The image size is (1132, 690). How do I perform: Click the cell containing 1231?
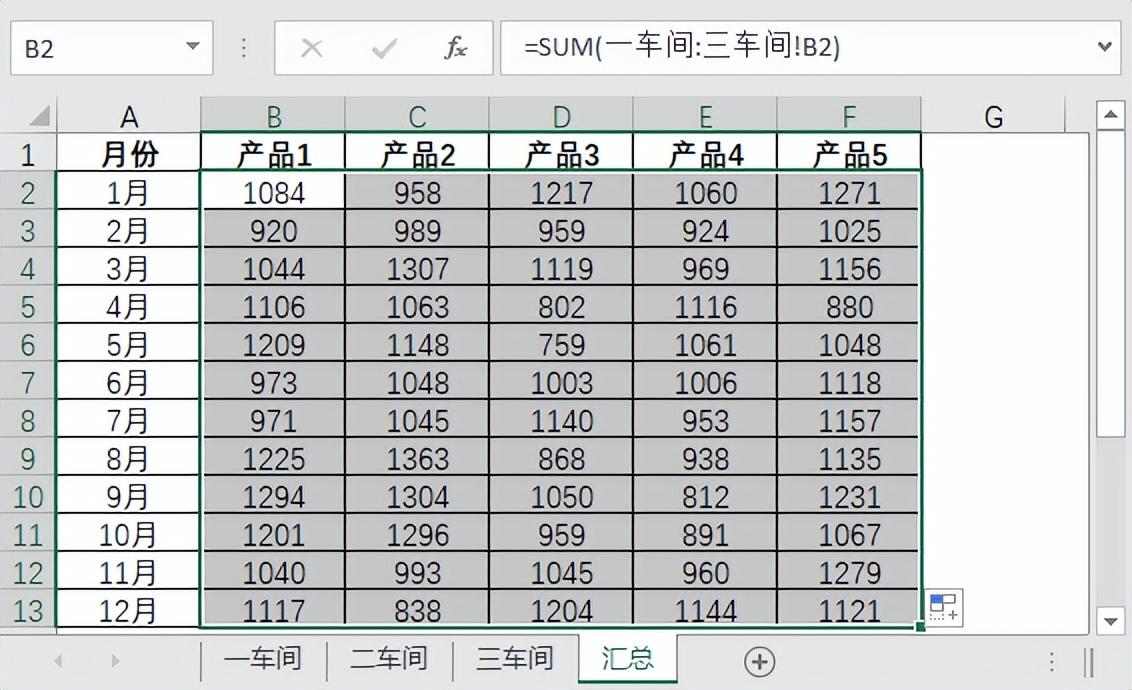849,496
